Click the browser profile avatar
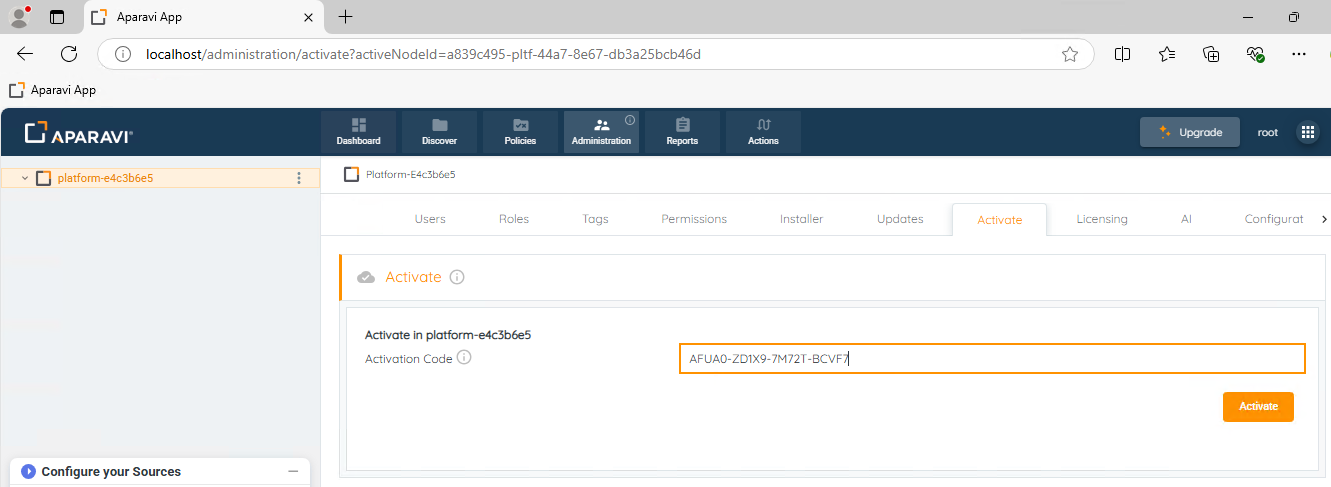This screenshot has height=487, width=1331. (x=19, y=16)
